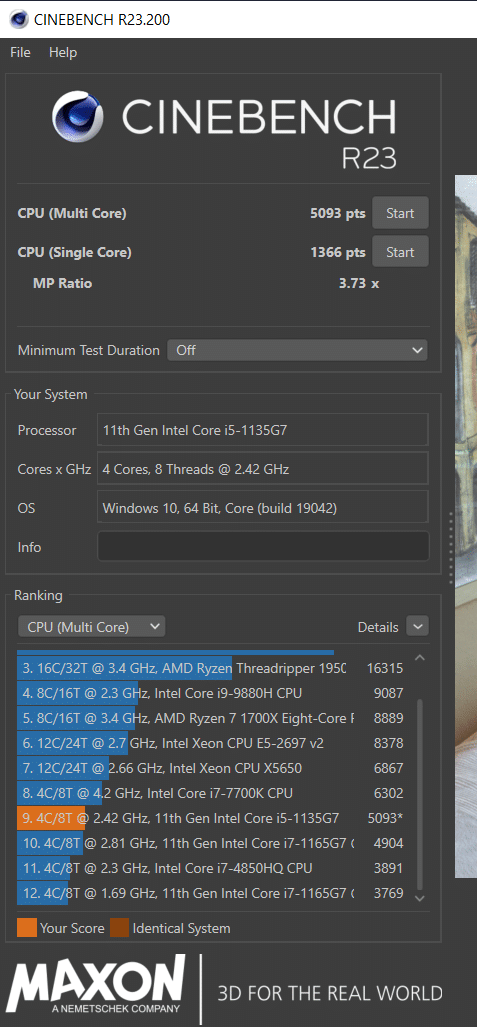Click the empty Info input field

point(263,546)
